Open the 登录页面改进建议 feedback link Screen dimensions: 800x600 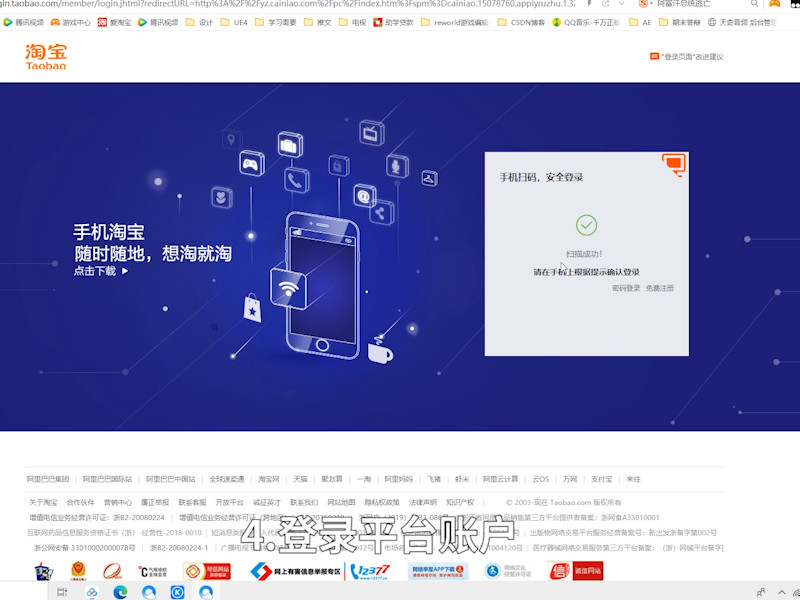pos(687,57)
